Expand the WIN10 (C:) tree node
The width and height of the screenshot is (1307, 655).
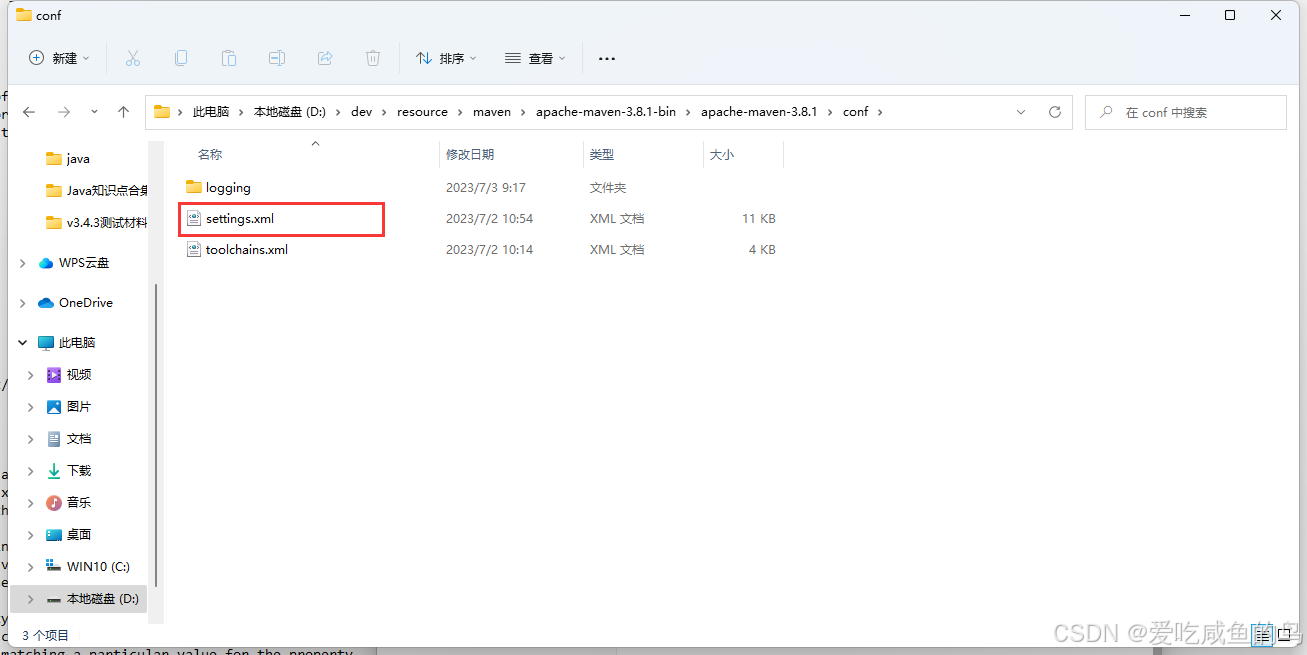tap(31, 567)
